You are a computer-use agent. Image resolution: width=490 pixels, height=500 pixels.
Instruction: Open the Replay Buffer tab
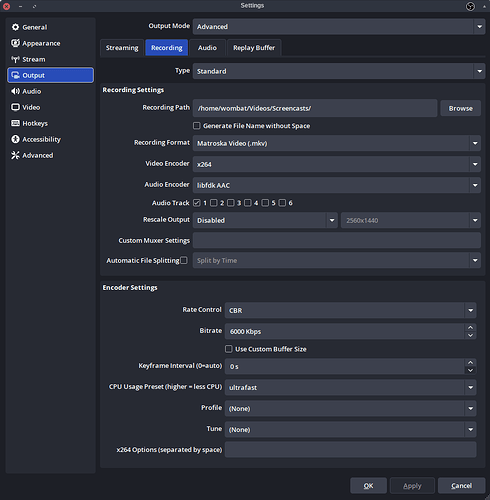254,48
